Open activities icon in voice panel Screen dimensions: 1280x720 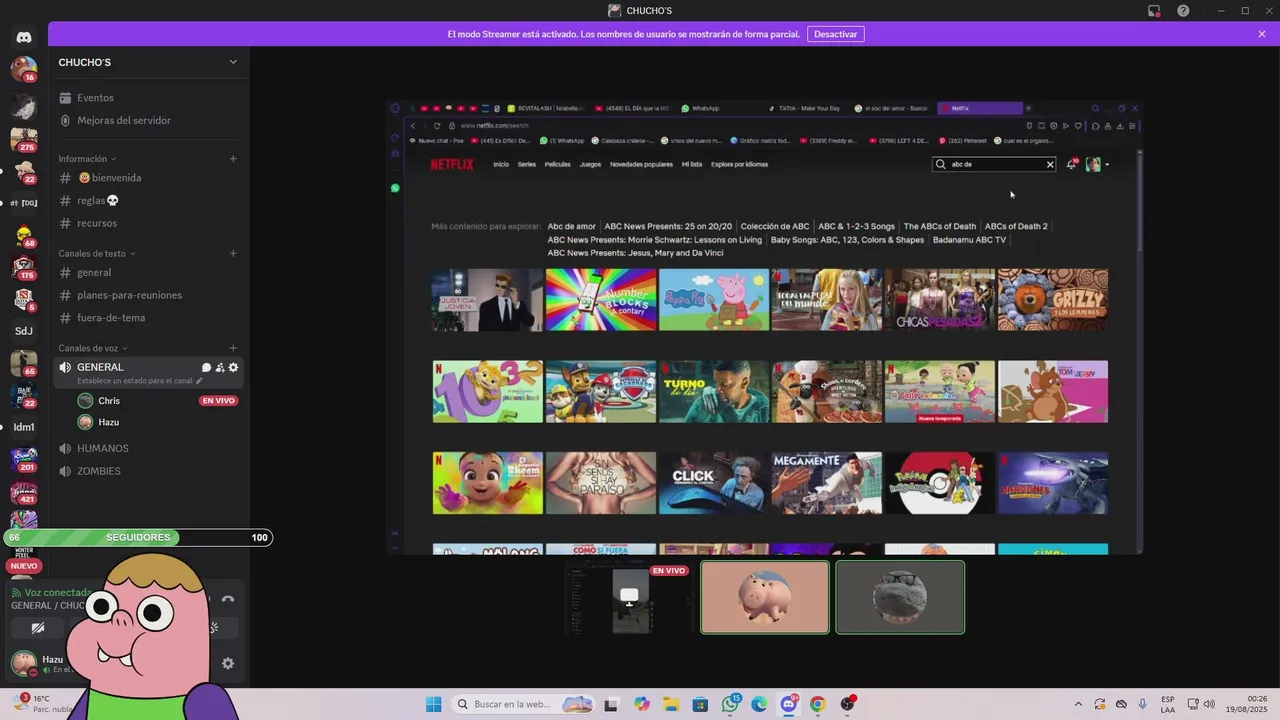tap(212, 628)
